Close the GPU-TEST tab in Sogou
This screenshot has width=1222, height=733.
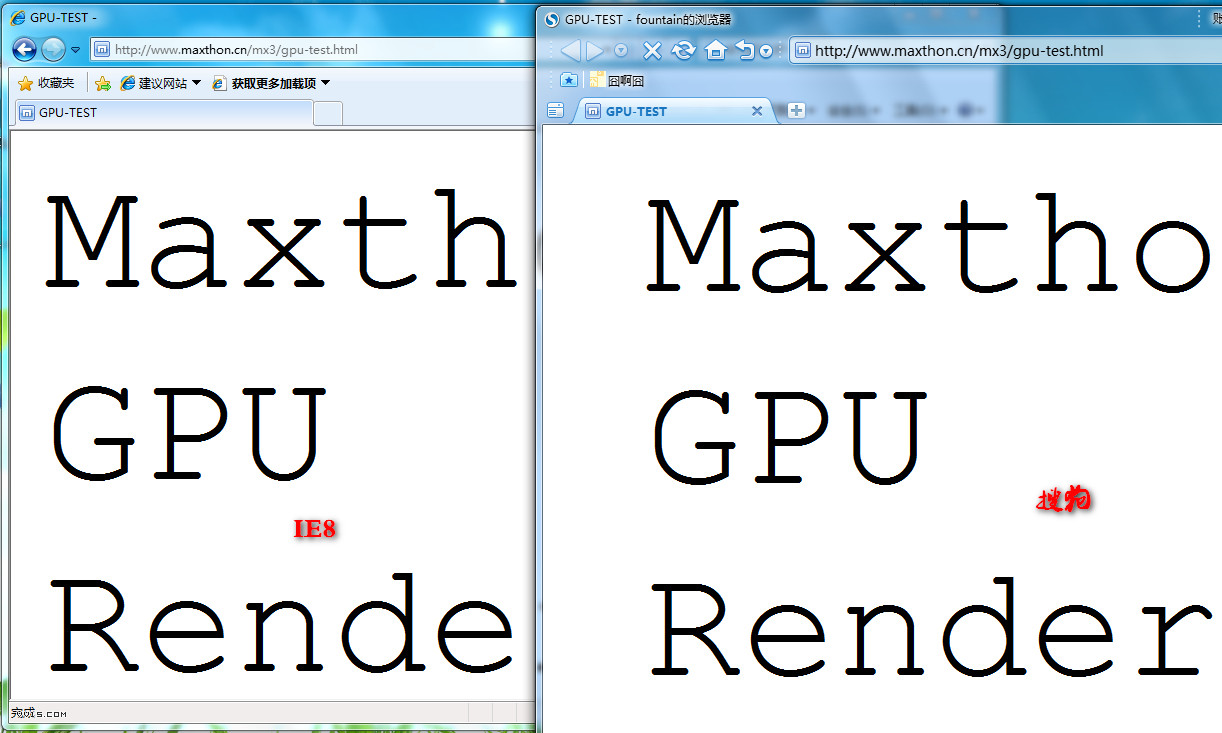(757, 111)
